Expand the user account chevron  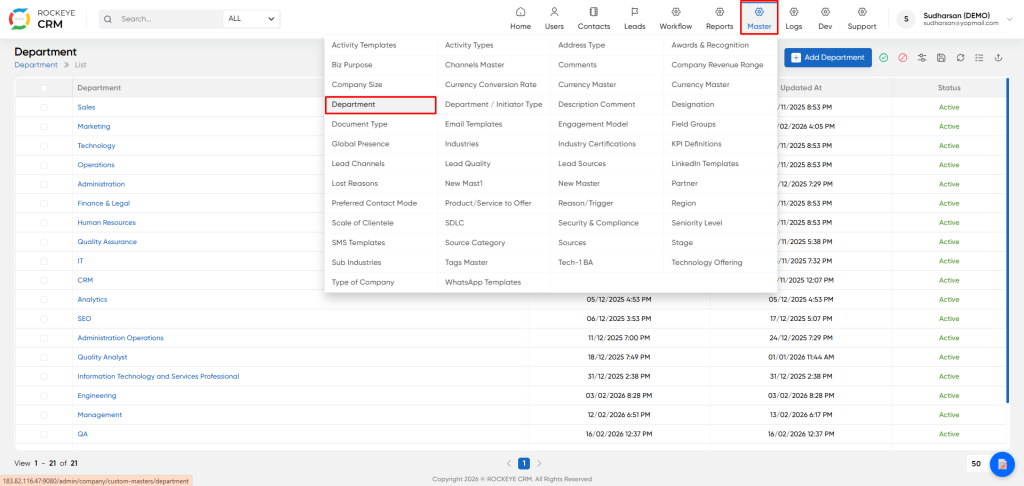pyautogui.click(x=1010, y=20)
